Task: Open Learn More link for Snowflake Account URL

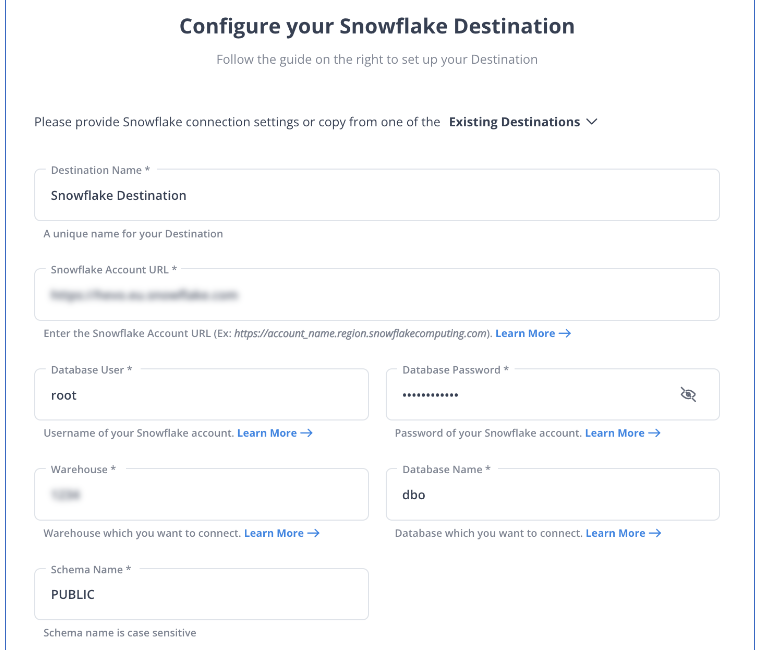Action: [x=525, y=333]
